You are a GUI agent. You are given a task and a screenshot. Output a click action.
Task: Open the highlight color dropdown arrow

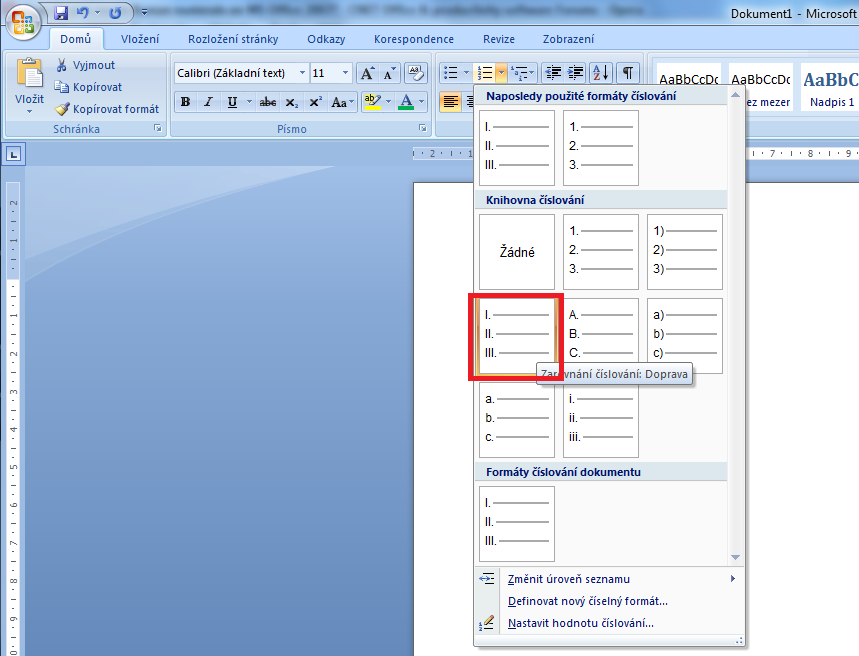click(x=388, y=102)
